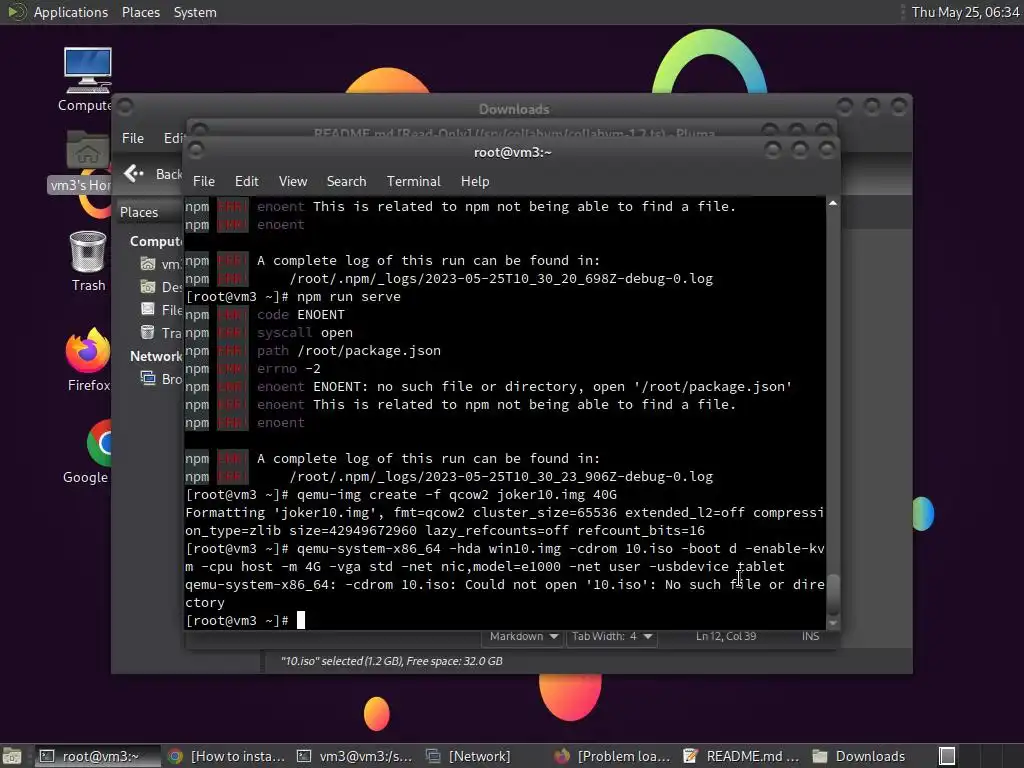Image resolution: width=1024 pixels, height=768 pixels.
Task: Switch to vm3@vm3 terminal taskbar entry
Action: (355, 756)
